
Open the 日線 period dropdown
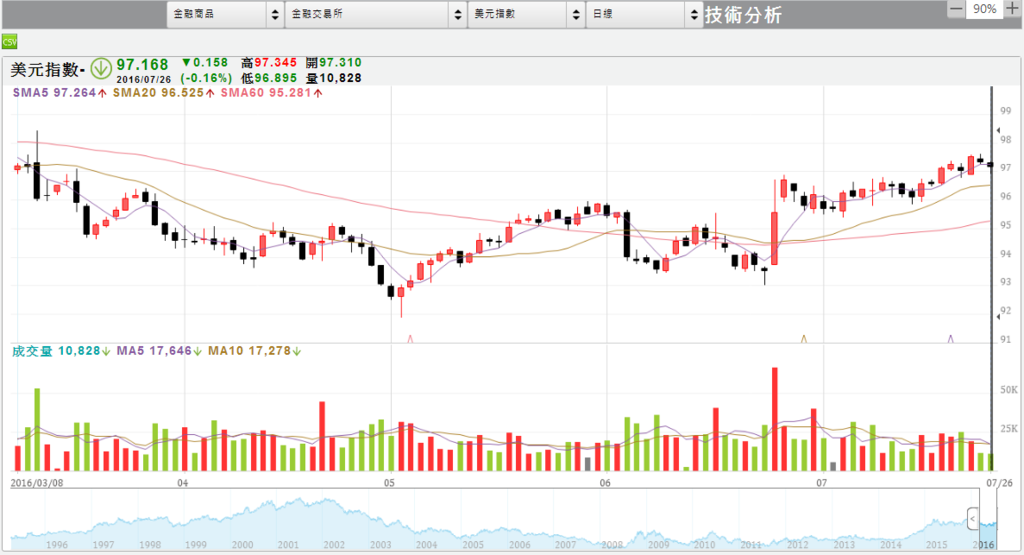coord(644,14)
